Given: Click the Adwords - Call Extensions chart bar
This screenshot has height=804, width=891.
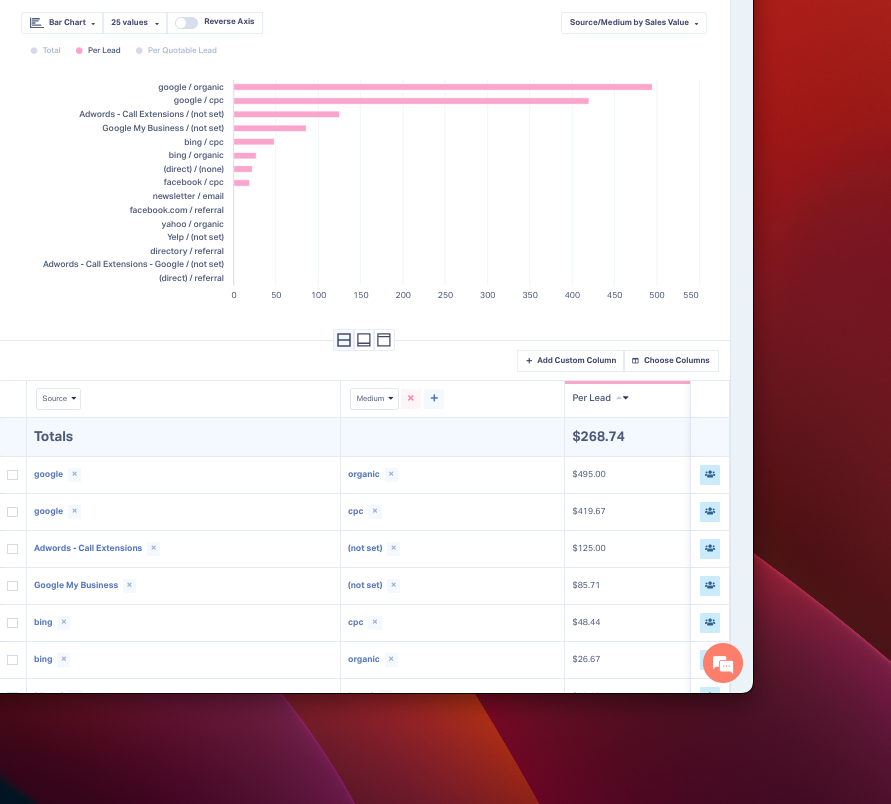Looking at the screenshot, I should tap(286, 114).
